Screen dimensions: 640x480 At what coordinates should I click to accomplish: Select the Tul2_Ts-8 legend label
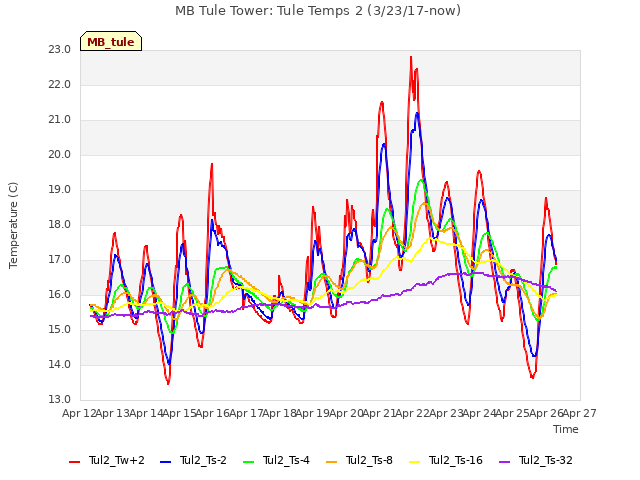click(x=369, y=460)
